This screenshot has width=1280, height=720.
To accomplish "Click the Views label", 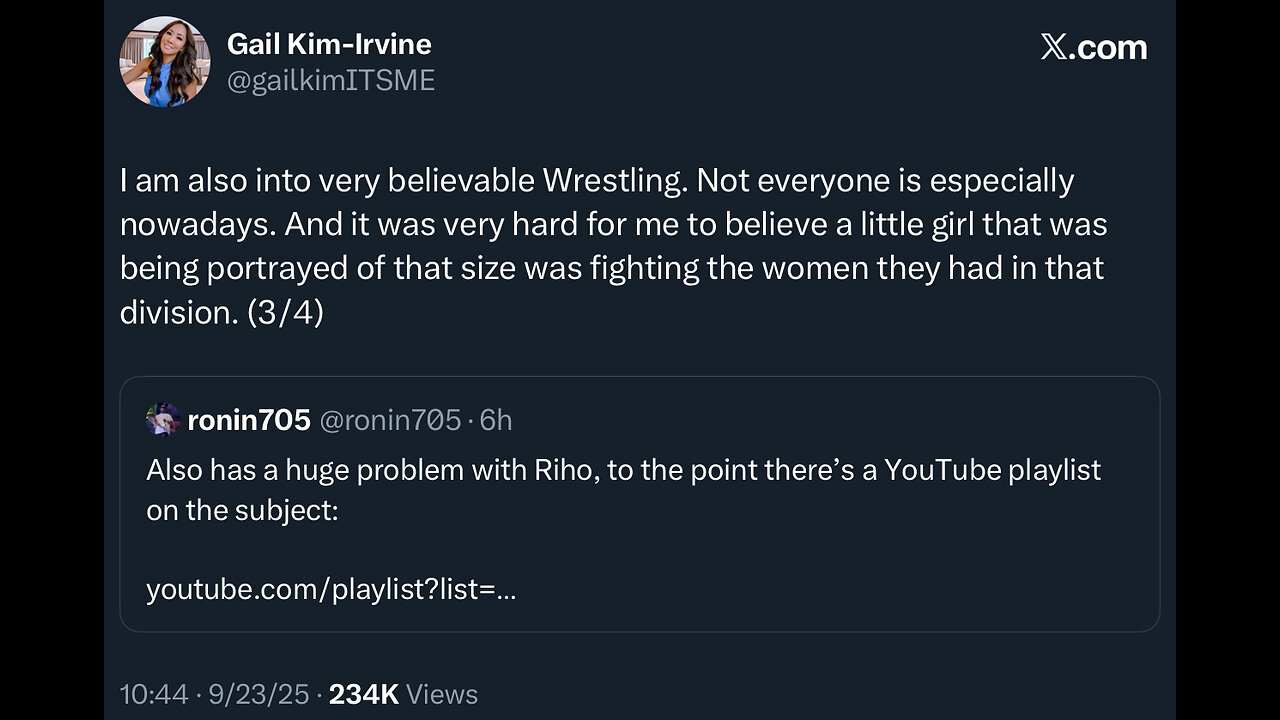I will (443, 694).
